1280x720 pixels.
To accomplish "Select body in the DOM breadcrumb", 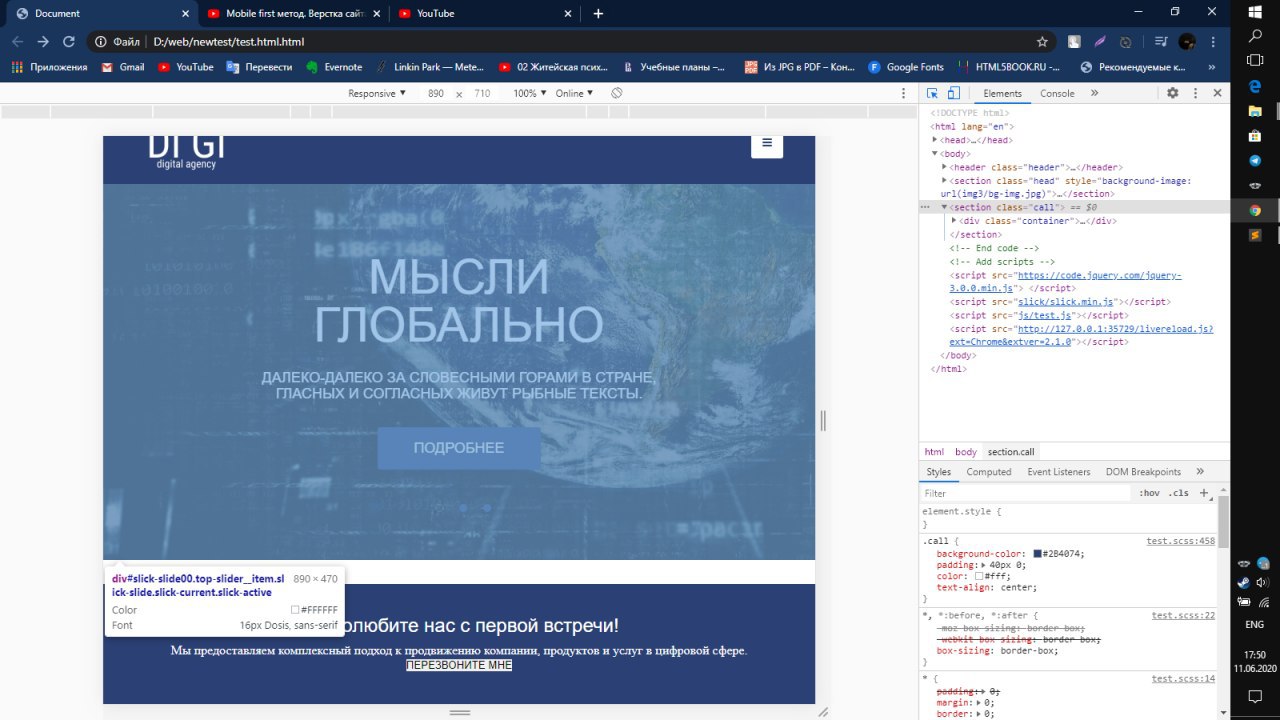I will click(x=966, y=452).
